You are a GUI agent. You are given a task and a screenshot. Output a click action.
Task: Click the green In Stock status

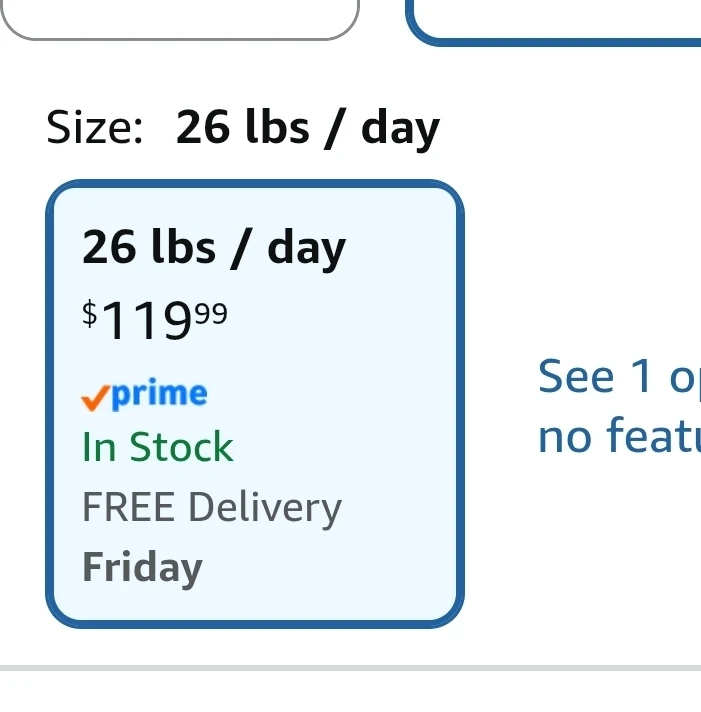click(158, 447)
